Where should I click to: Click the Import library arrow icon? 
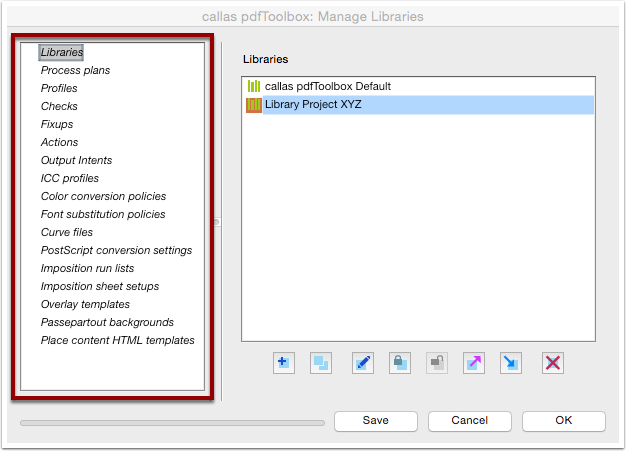click(511, 363)
